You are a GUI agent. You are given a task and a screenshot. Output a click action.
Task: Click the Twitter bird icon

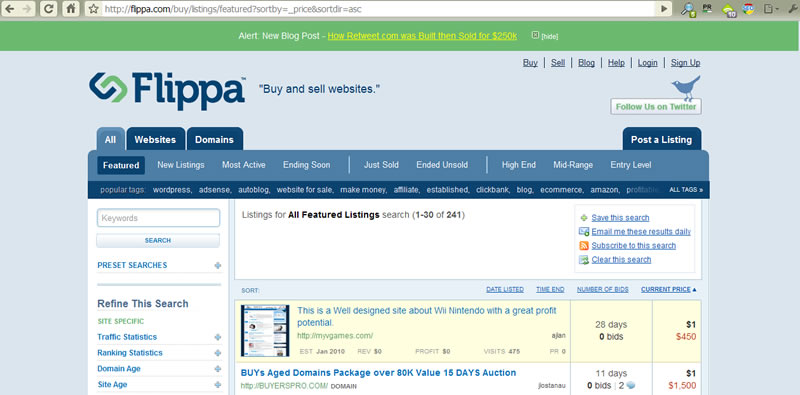click(686, 87)
